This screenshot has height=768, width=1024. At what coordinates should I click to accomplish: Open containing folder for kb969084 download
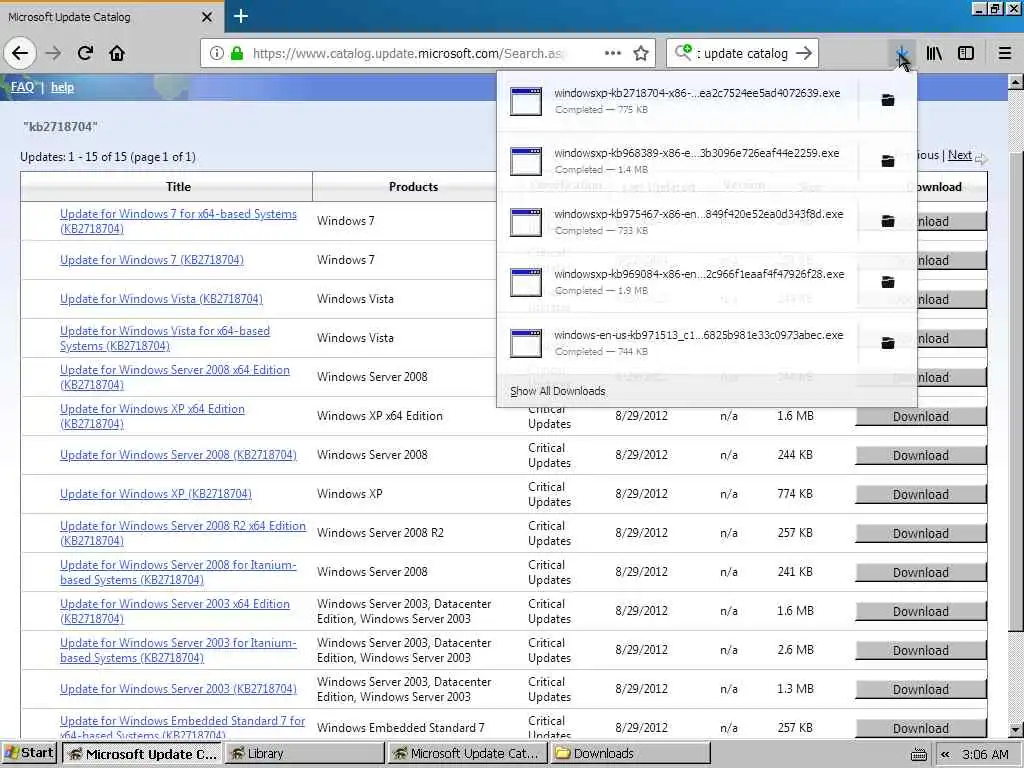click(888, 282)
